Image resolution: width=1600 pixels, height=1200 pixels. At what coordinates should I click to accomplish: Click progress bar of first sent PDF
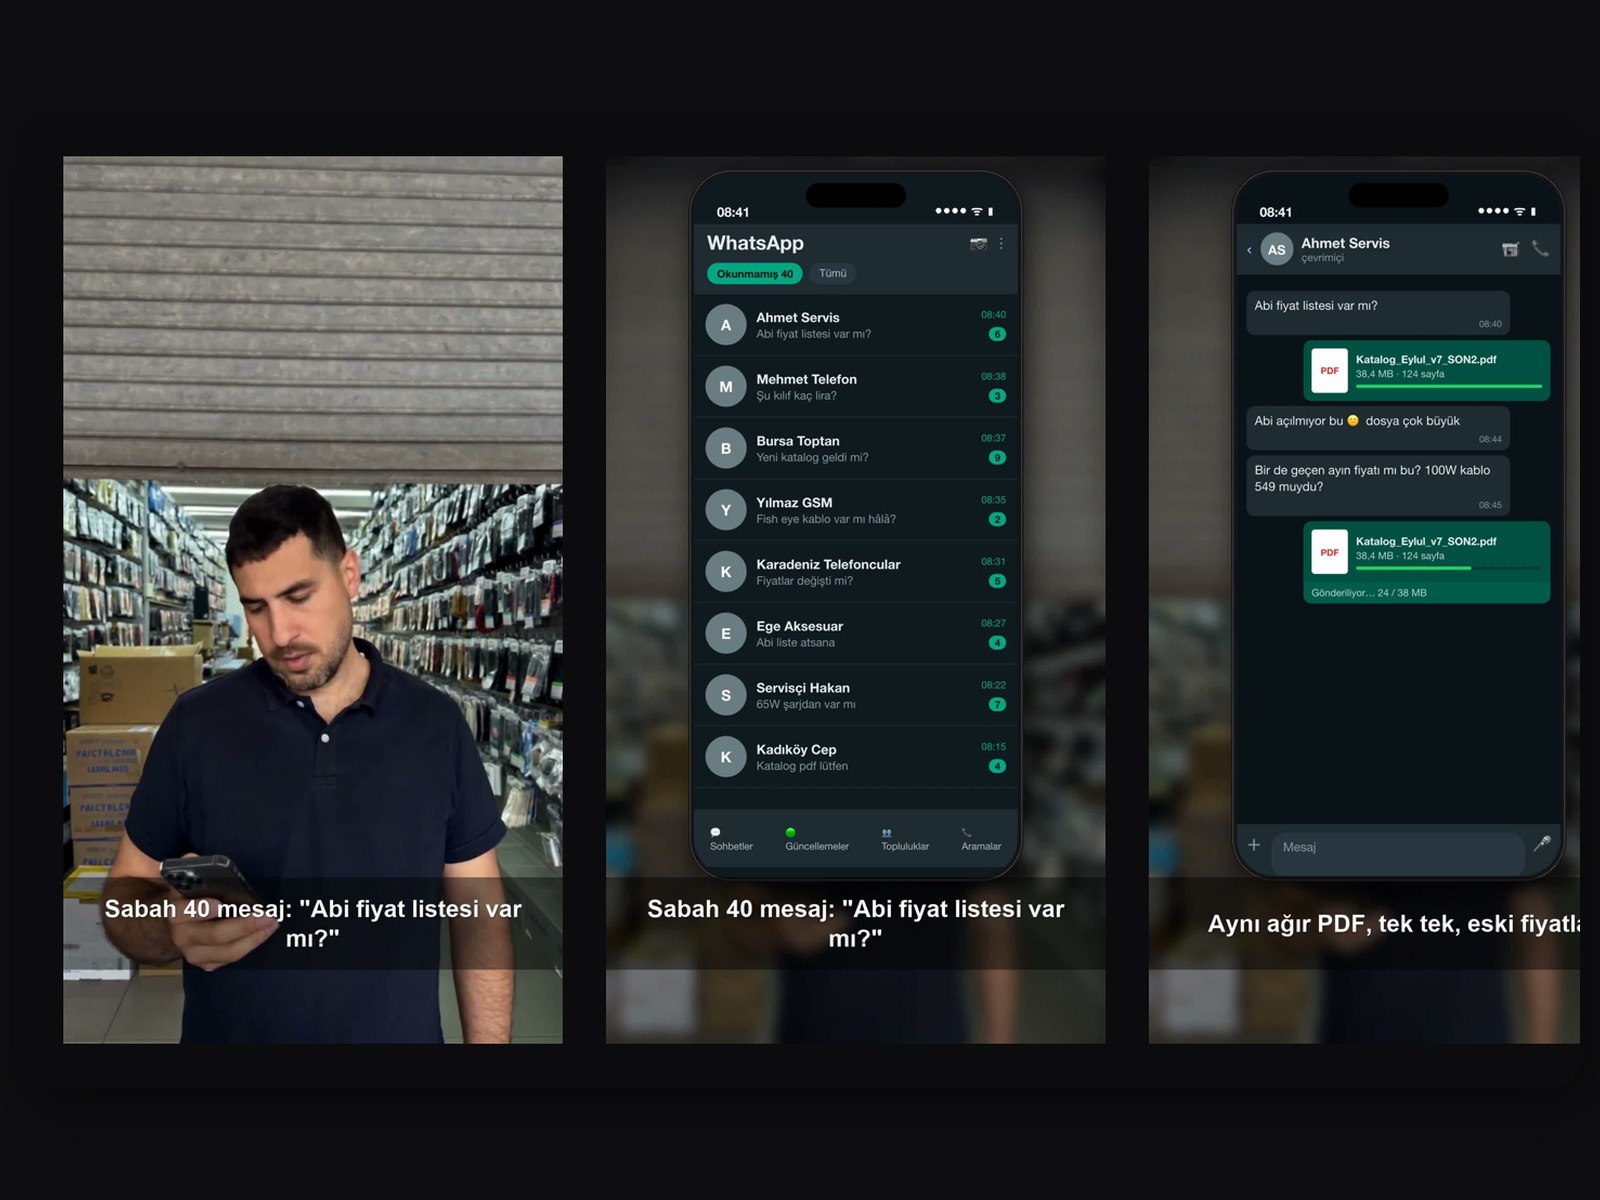point(1449,386)
